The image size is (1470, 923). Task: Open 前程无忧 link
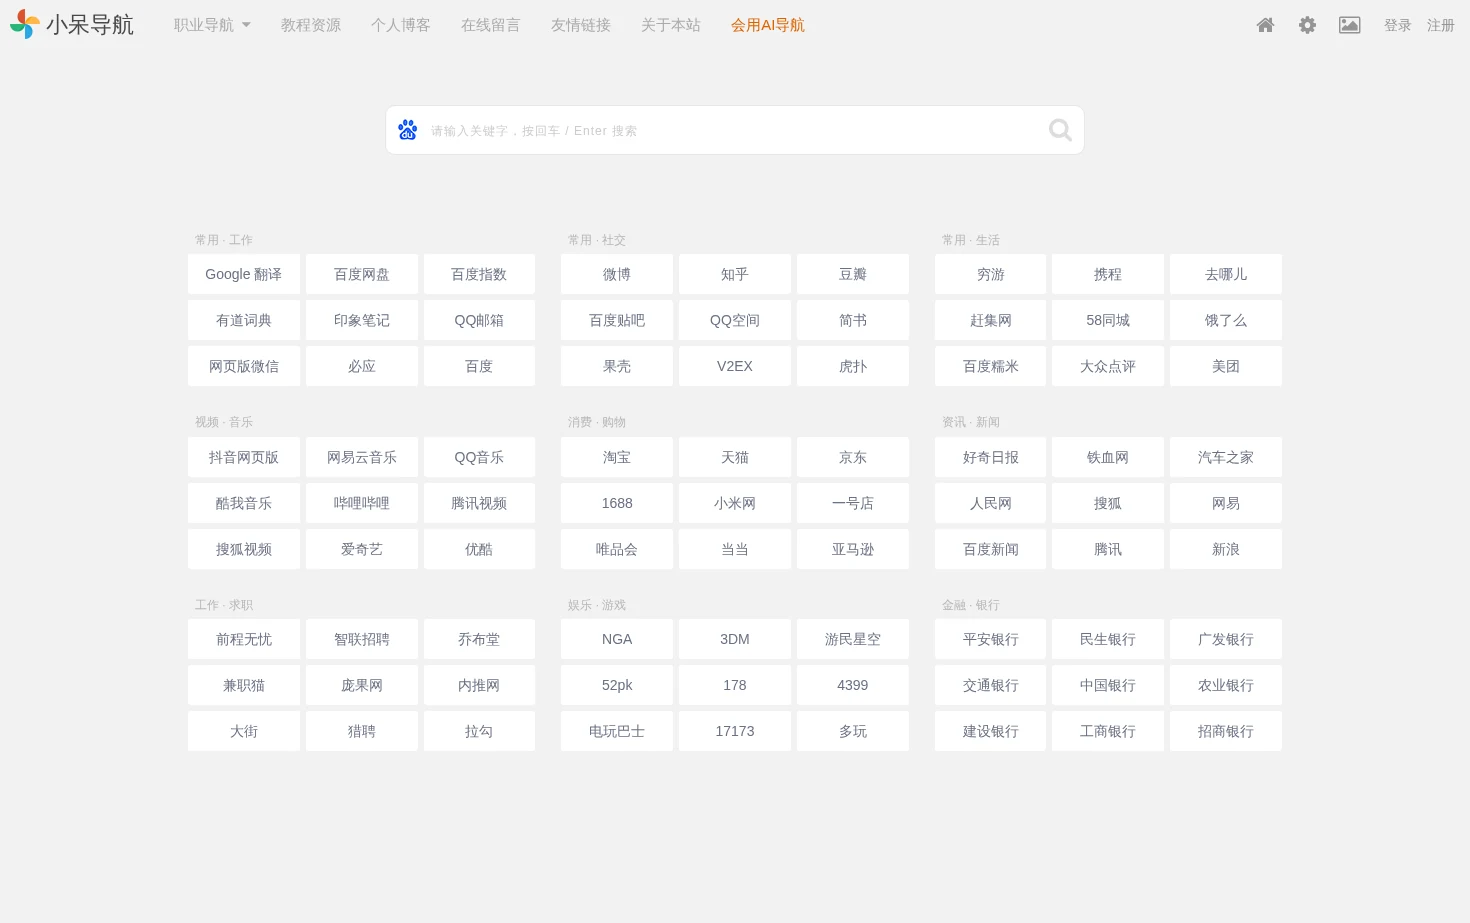coord(244,639)
